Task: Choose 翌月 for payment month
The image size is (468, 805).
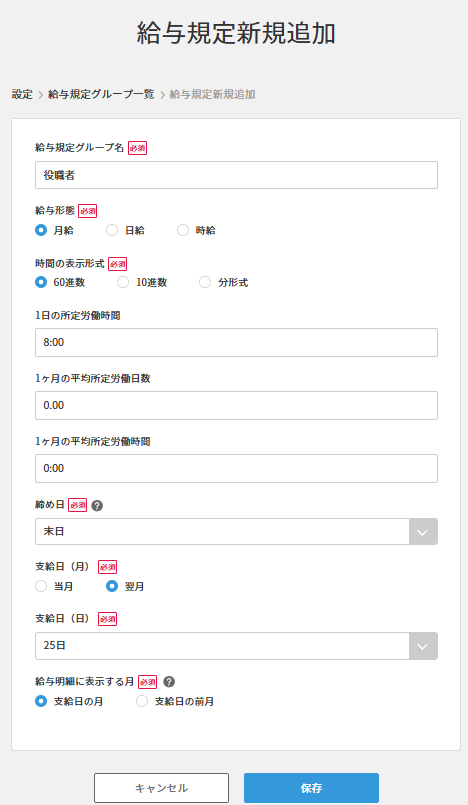Action: (112, 586)
